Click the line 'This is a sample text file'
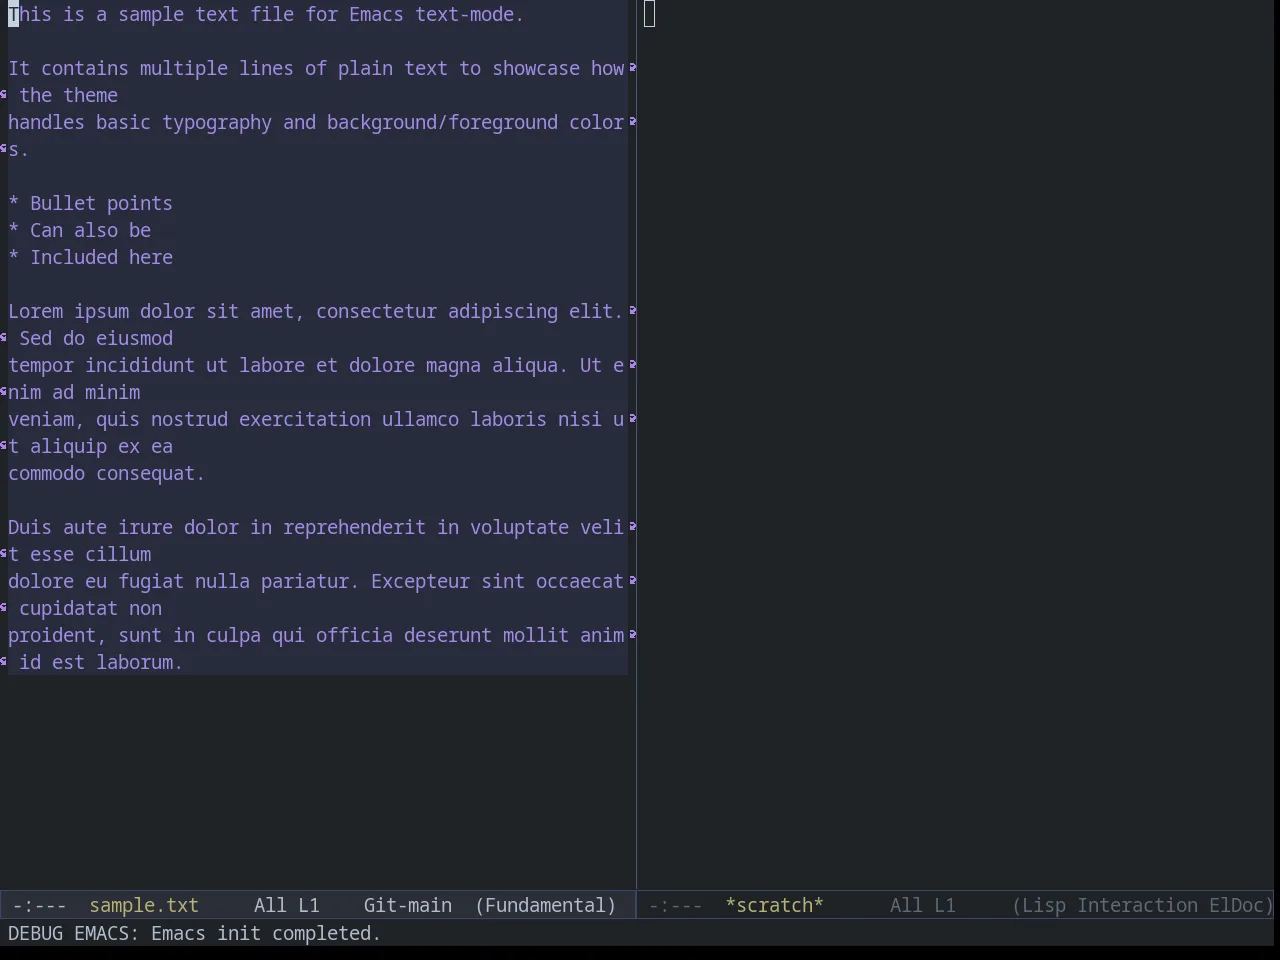The width and height of the screenshot is (1280, 960). point(266,14)
